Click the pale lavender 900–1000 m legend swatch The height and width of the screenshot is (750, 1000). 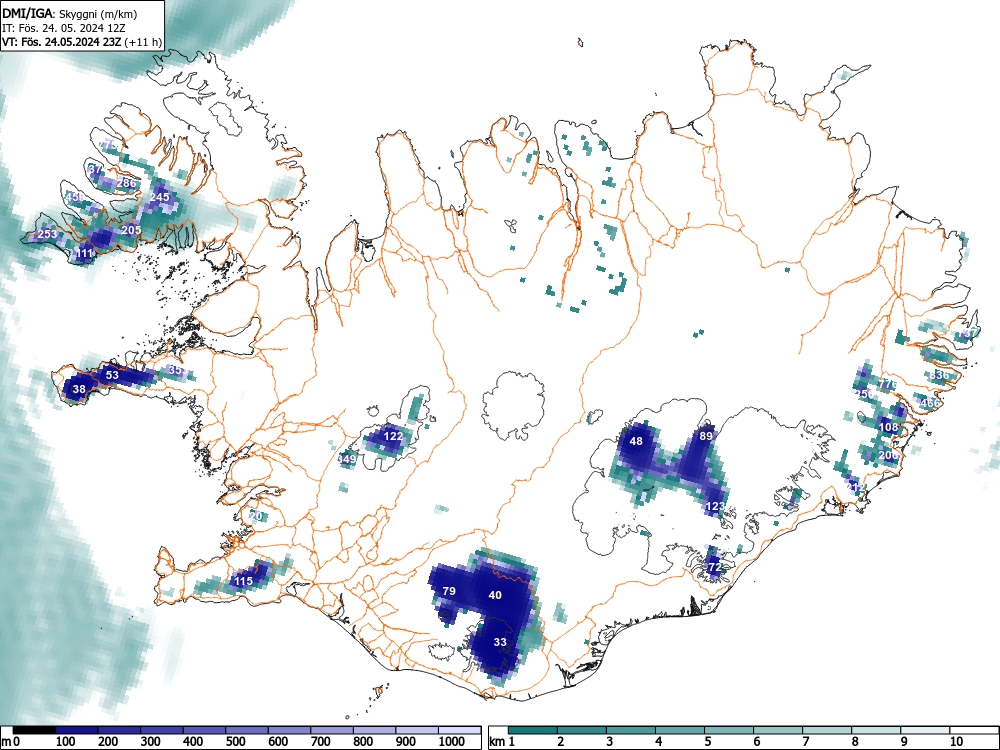click(417, 730)
